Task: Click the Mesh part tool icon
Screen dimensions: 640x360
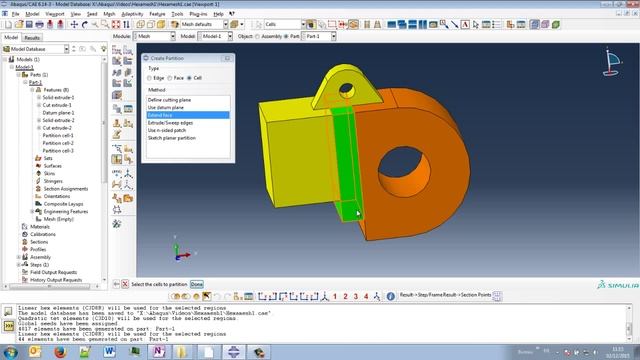Action: click(117, 61)
